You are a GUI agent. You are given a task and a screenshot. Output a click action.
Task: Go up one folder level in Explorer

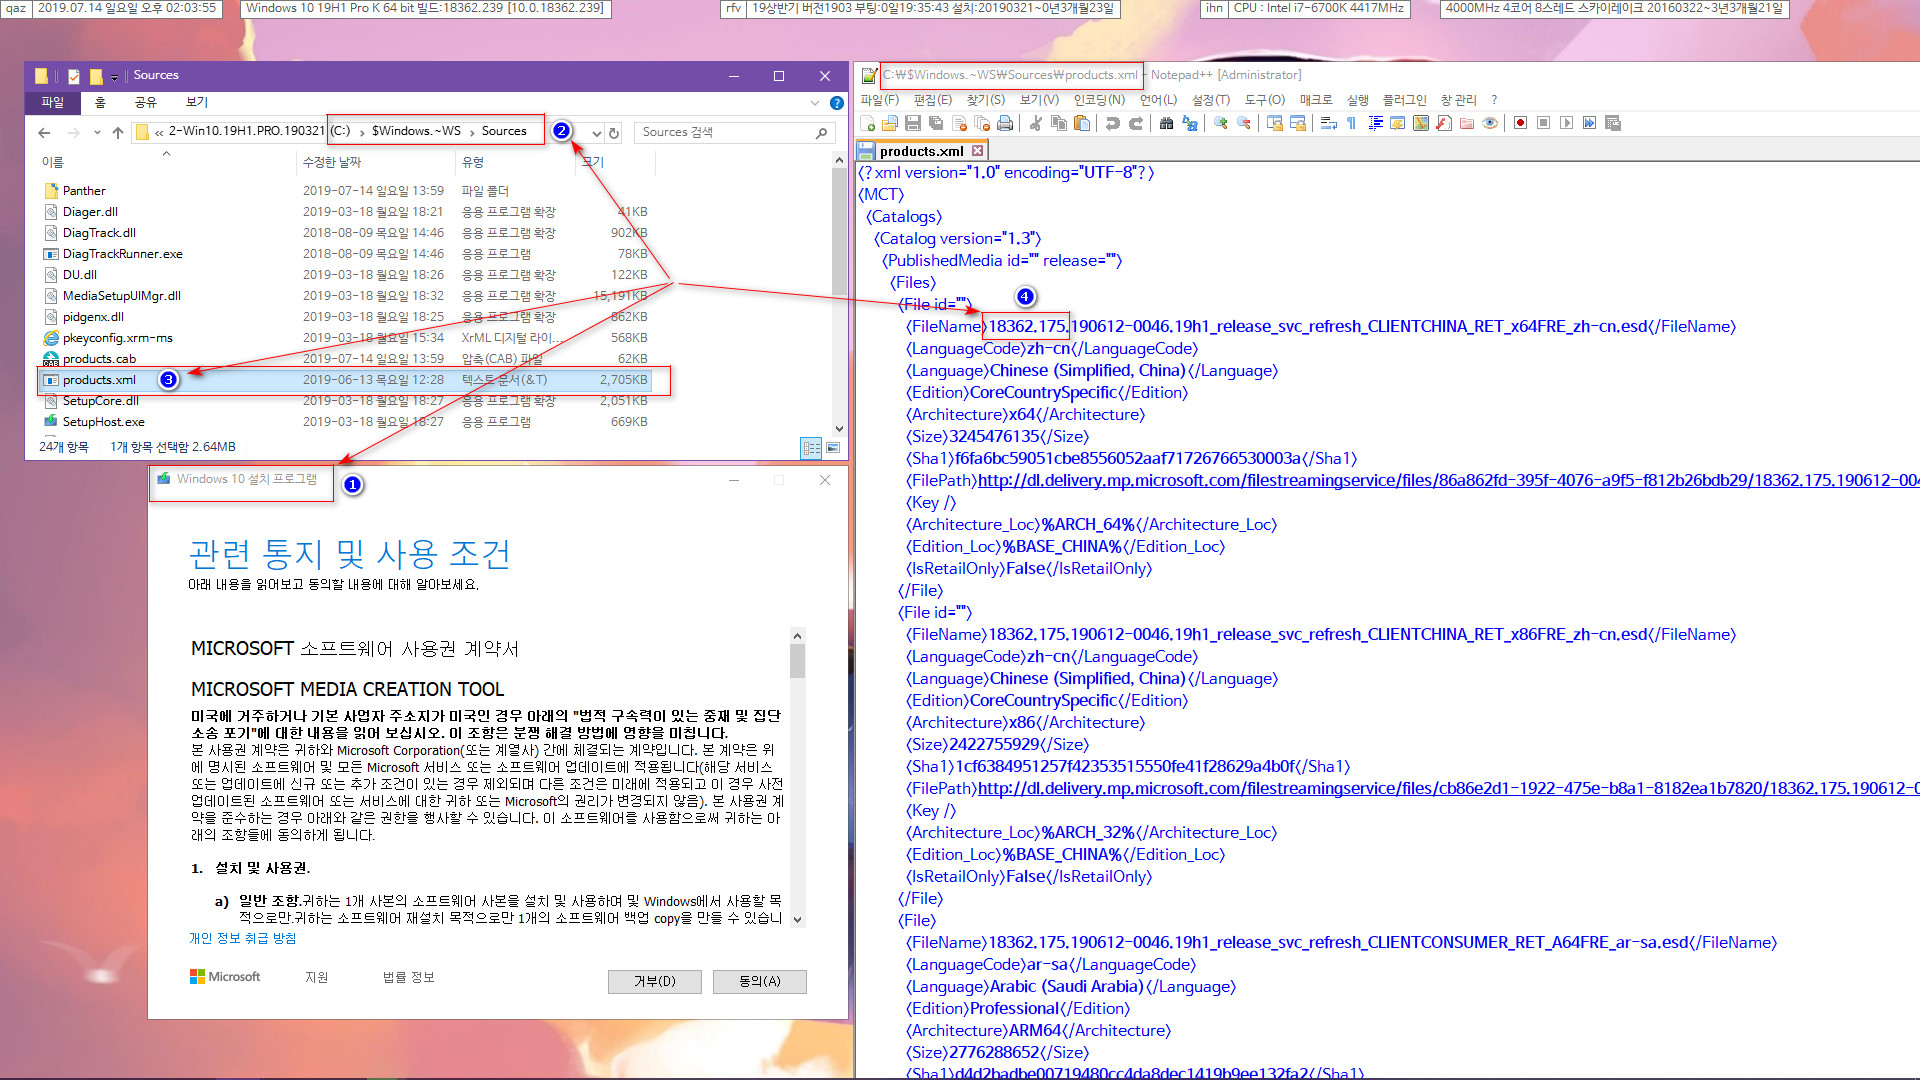tap(118, 132)
